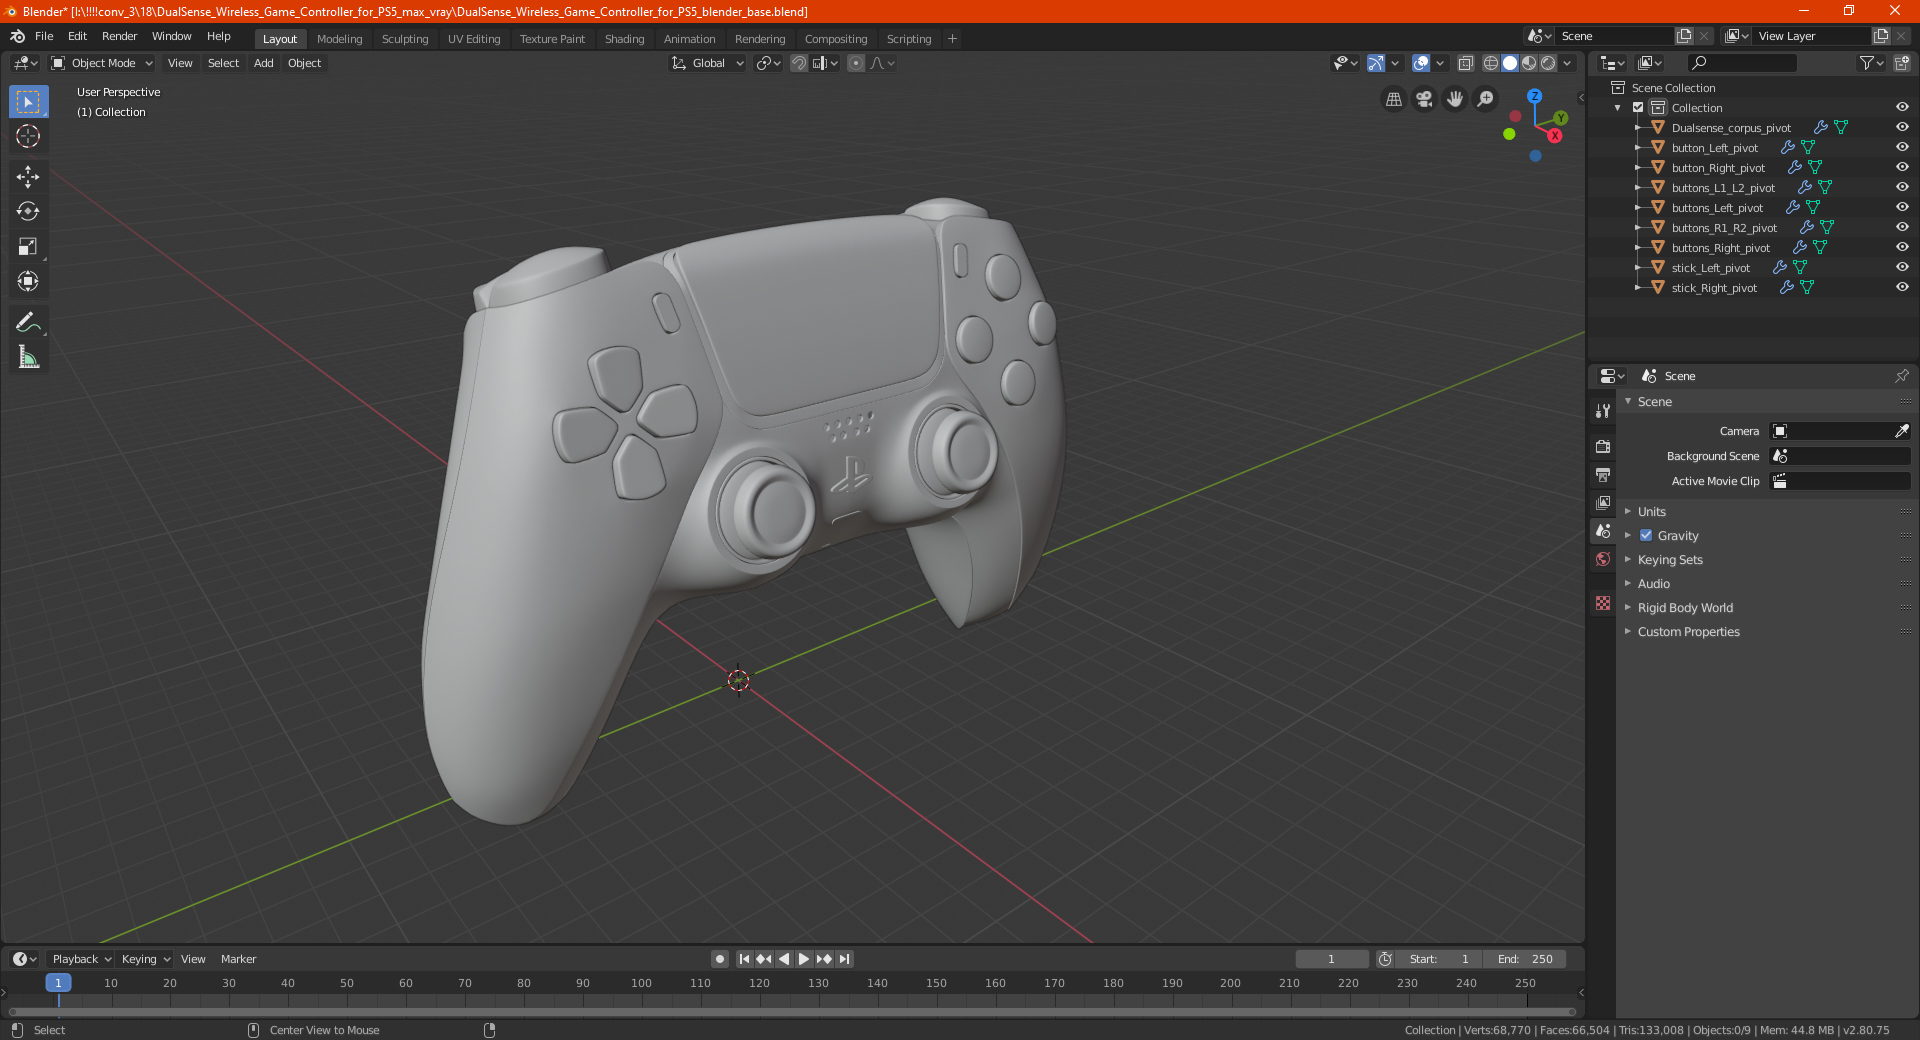This screenshot has width=1920, height=1040.
Task: Open the Keying dropdown in timeline
Action: [x=145, y=959]
